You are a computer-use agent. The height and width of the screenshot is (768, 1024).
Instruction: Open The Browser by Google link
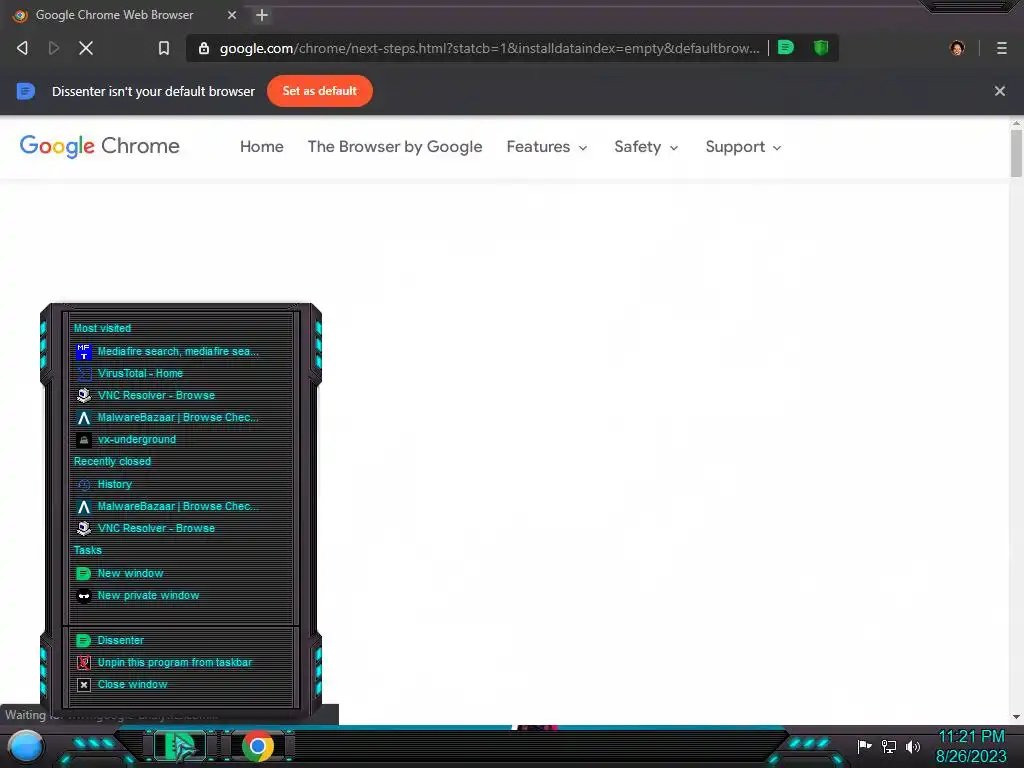(394, 147)
